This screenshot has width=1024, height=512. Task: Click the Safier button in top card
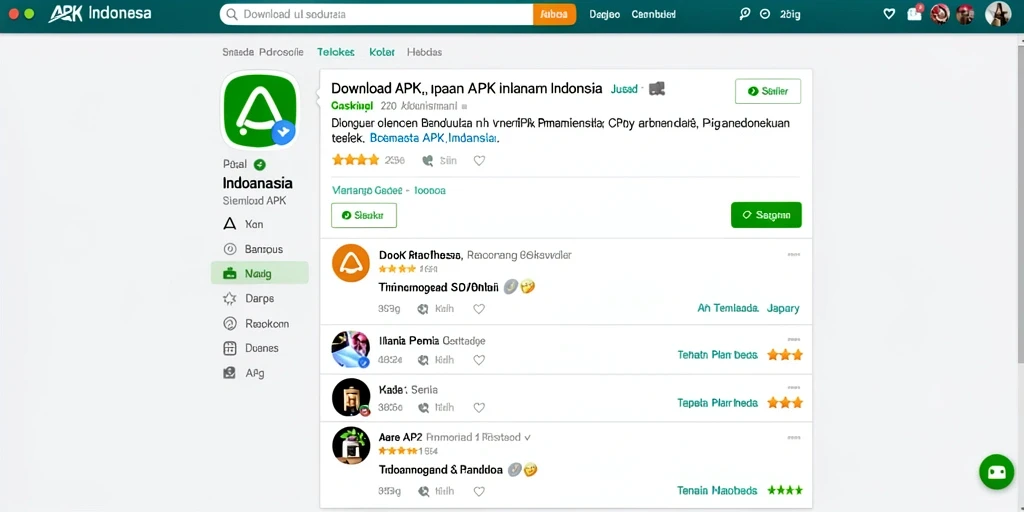pos(767,91)
